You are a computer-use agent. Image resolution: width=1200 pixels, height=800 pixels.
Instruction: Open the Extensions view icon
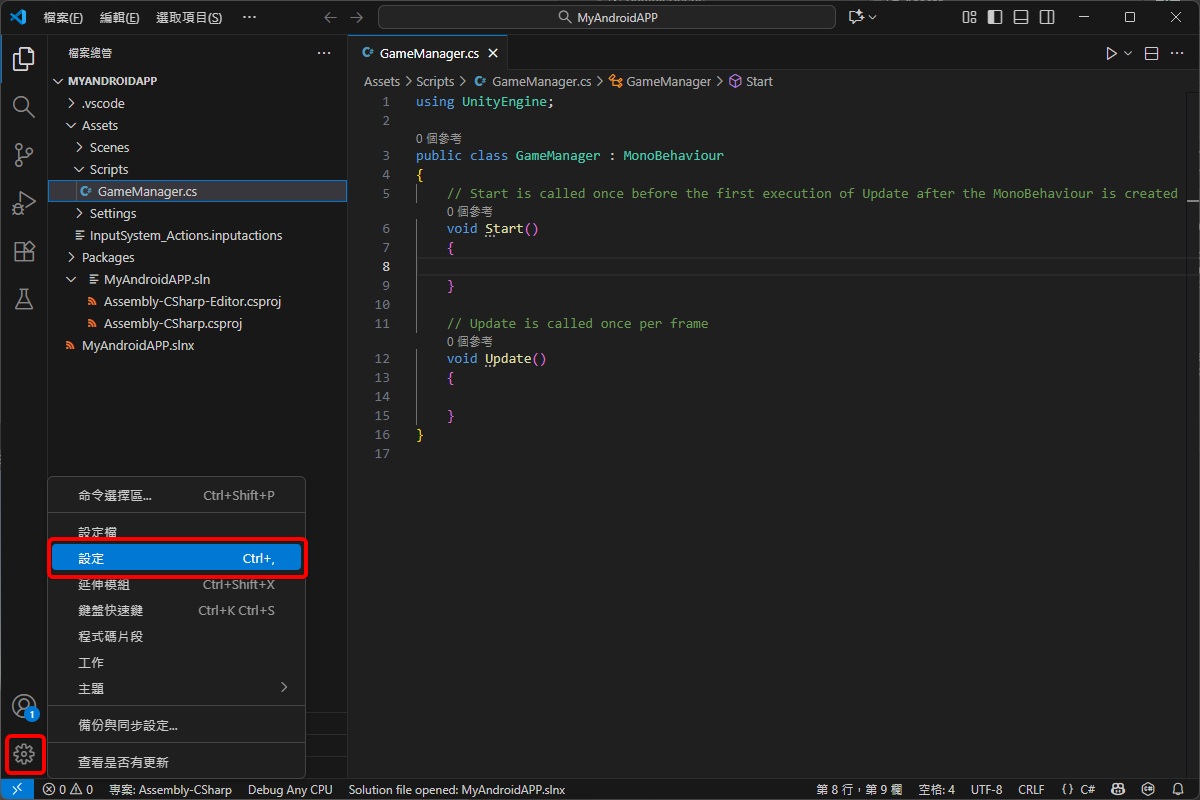23,252
